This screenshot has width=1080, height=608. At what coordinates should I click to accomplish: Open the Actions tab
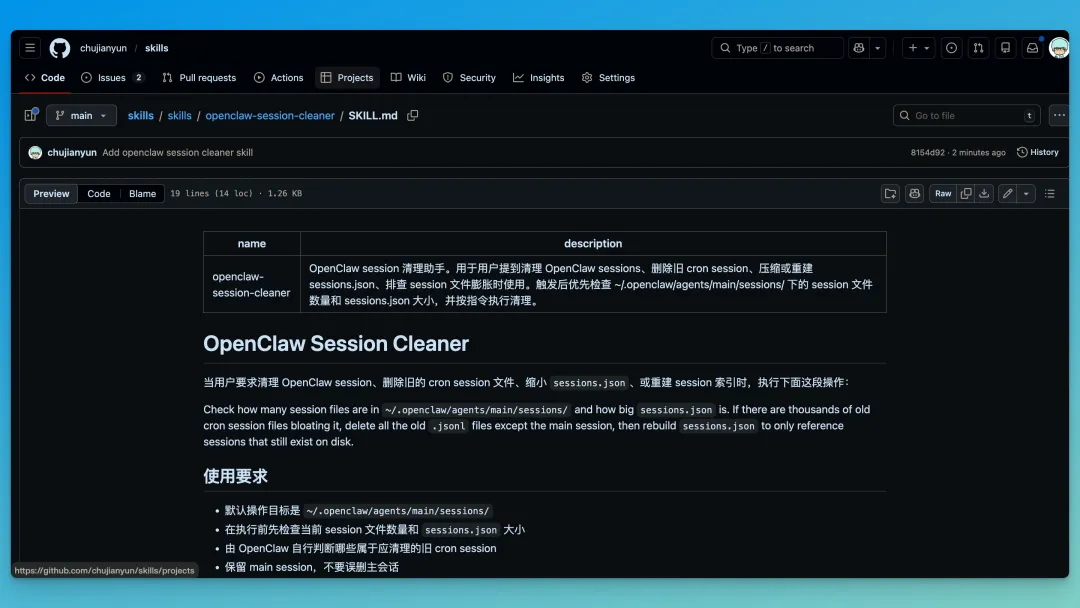278,78
